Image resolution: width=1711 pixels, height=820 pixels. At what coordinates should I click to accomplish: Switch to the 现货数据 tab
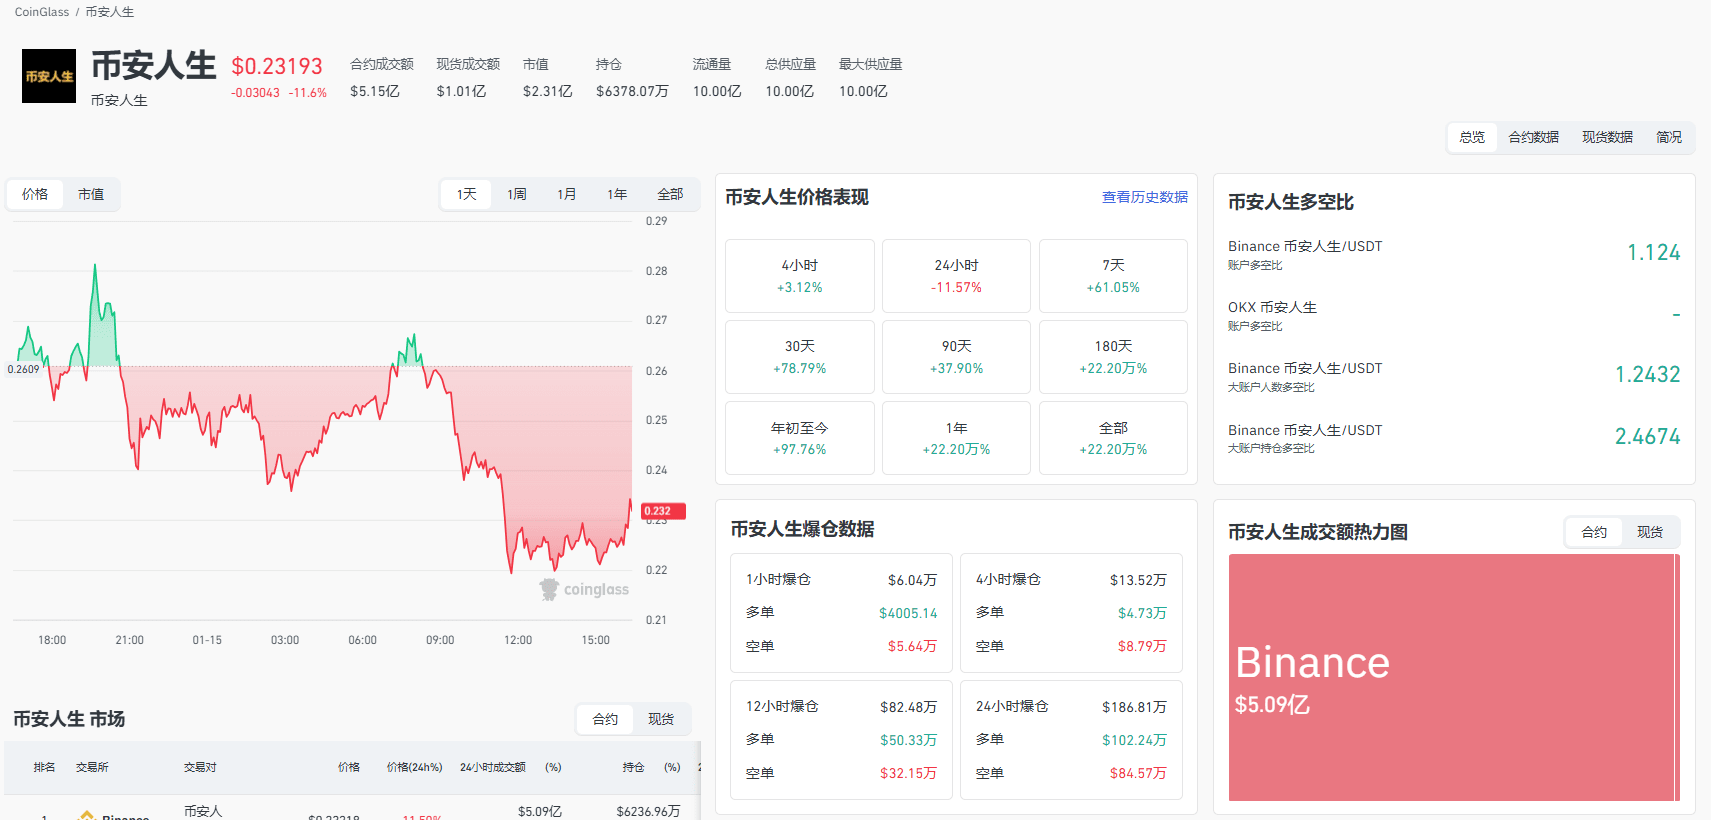1608,137
